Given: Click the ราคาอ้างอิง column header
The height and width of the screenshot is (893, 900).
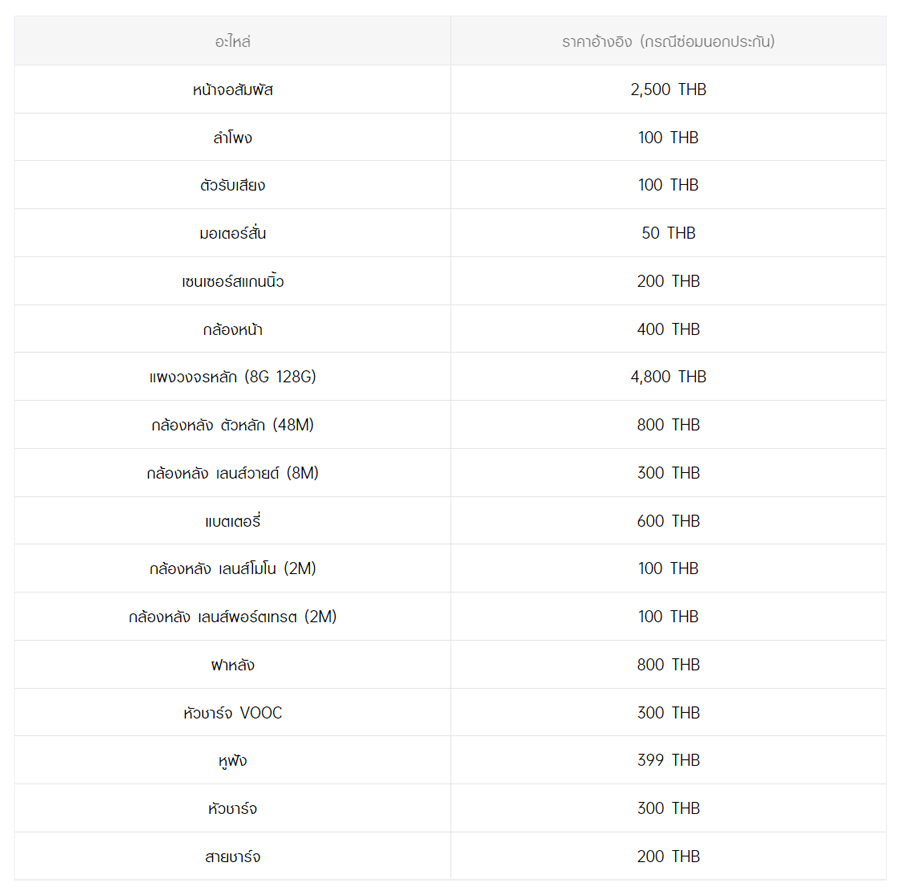Looking at the screenshot, I should (x=668, y=42).
